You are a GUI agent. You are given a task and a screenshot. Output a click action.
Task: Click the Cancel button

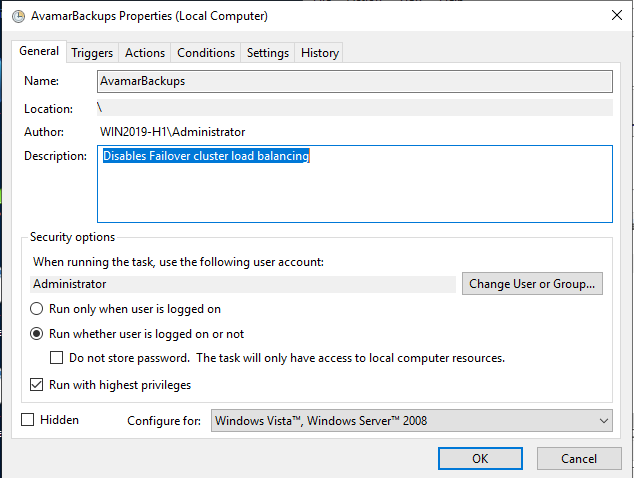tap(579, 459)
